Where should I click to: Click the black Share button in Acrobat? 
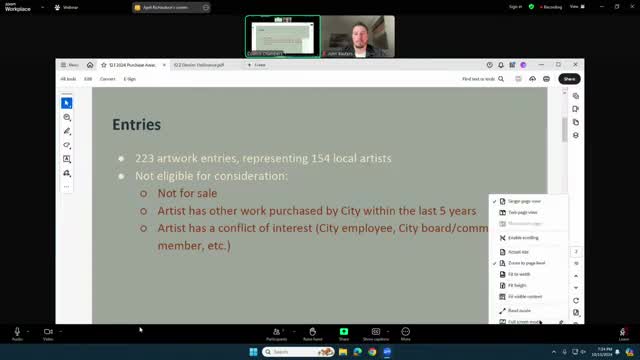(569, 79)
